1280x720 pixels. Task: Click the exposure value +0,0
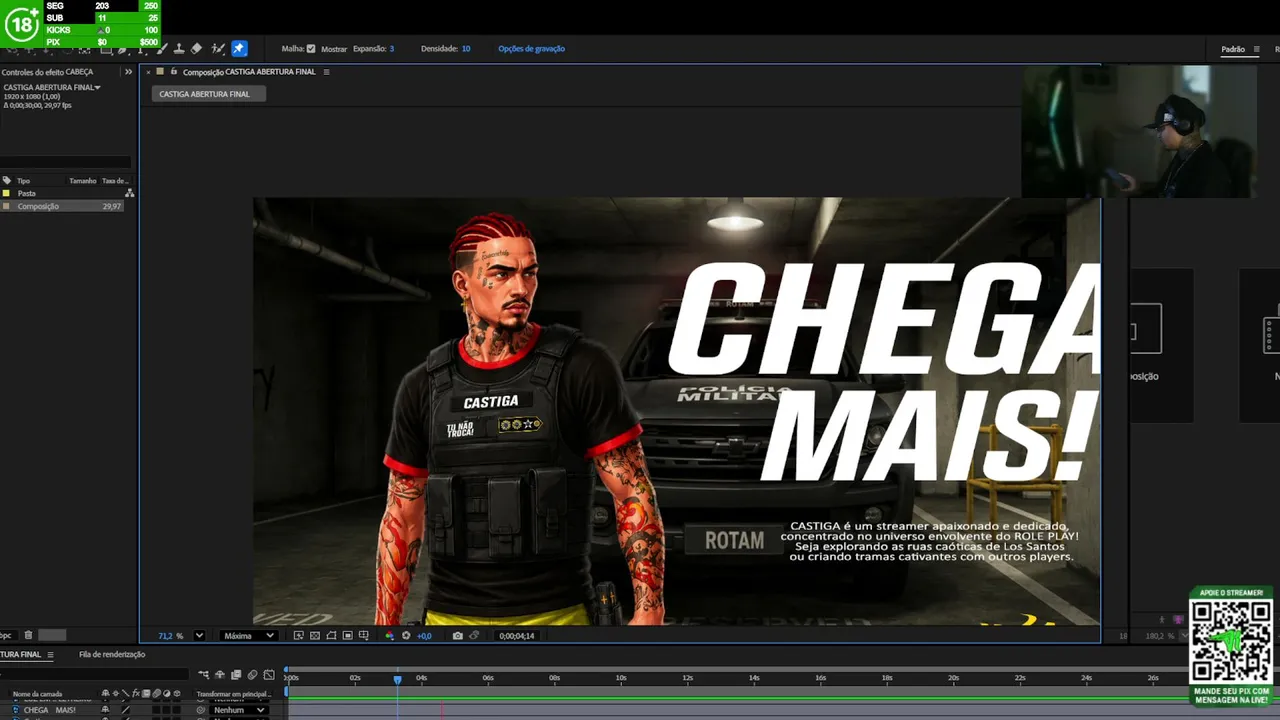pyautogui.click(x=424, y=636)
